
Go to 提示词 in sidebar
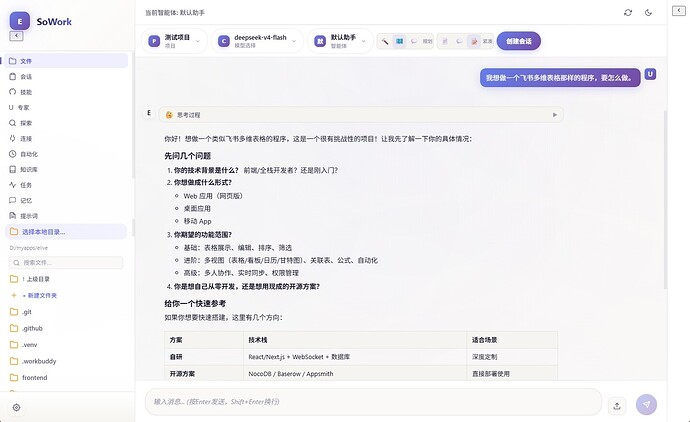pyautogui.click(x=66, y=216)
